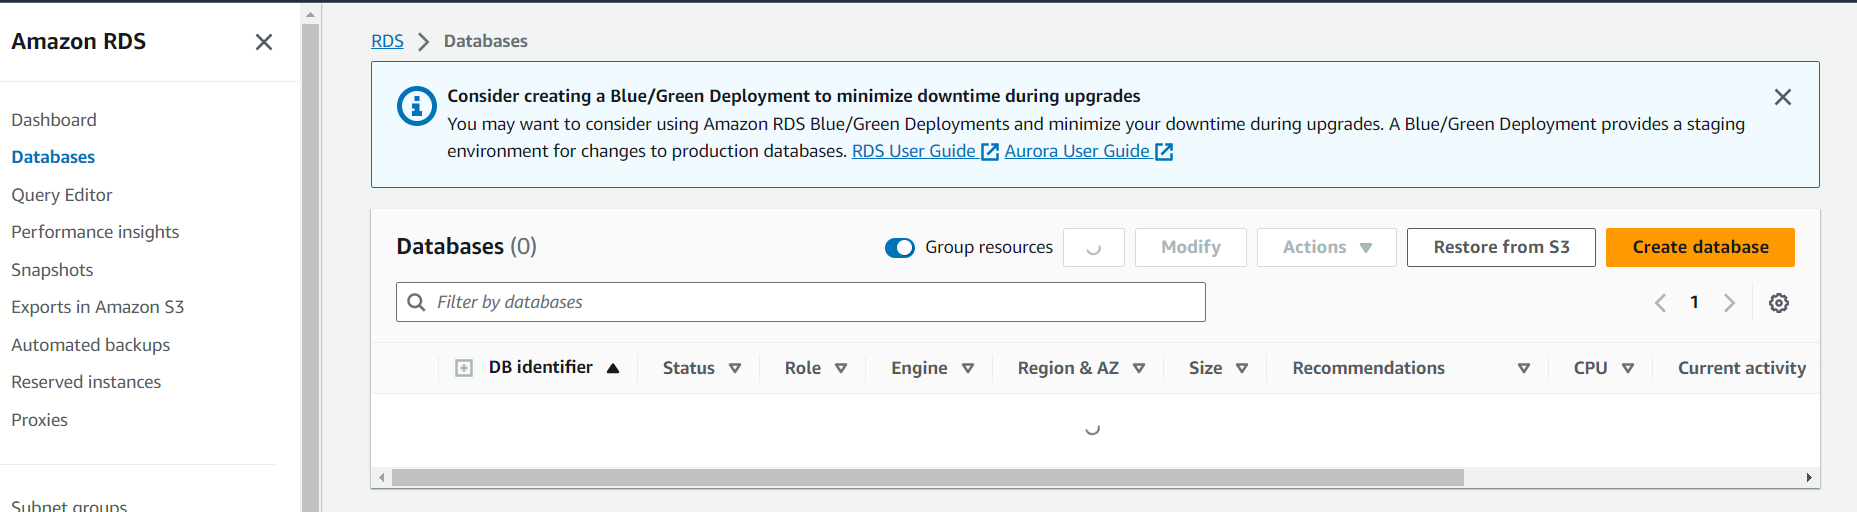Viewport: 1857px width, 512px height.
Task: Click the horizontal table scrollbar
Action: pyautogui.click(x=927, y=478)
